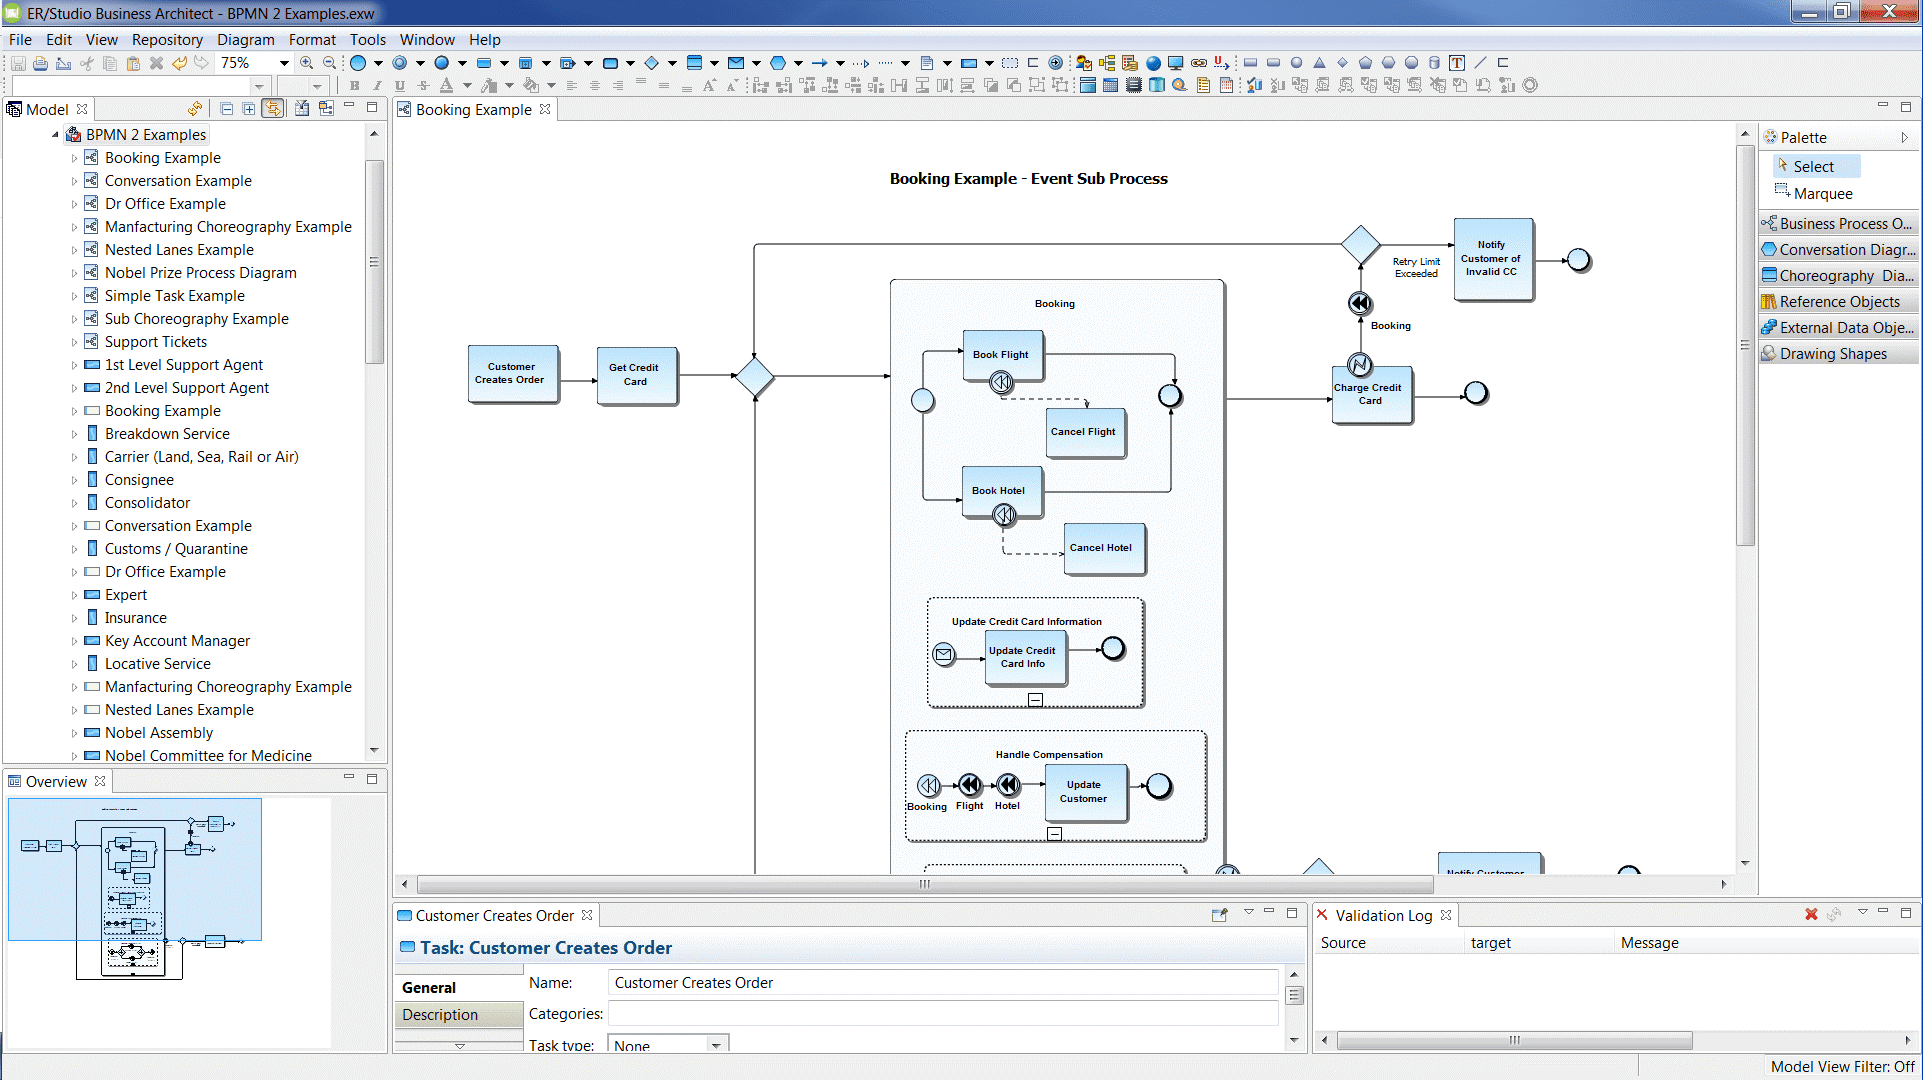Select the Business Process O... palette option
The width and height of the screenshot is (1923, 1080).
[x=1837, y=222]
